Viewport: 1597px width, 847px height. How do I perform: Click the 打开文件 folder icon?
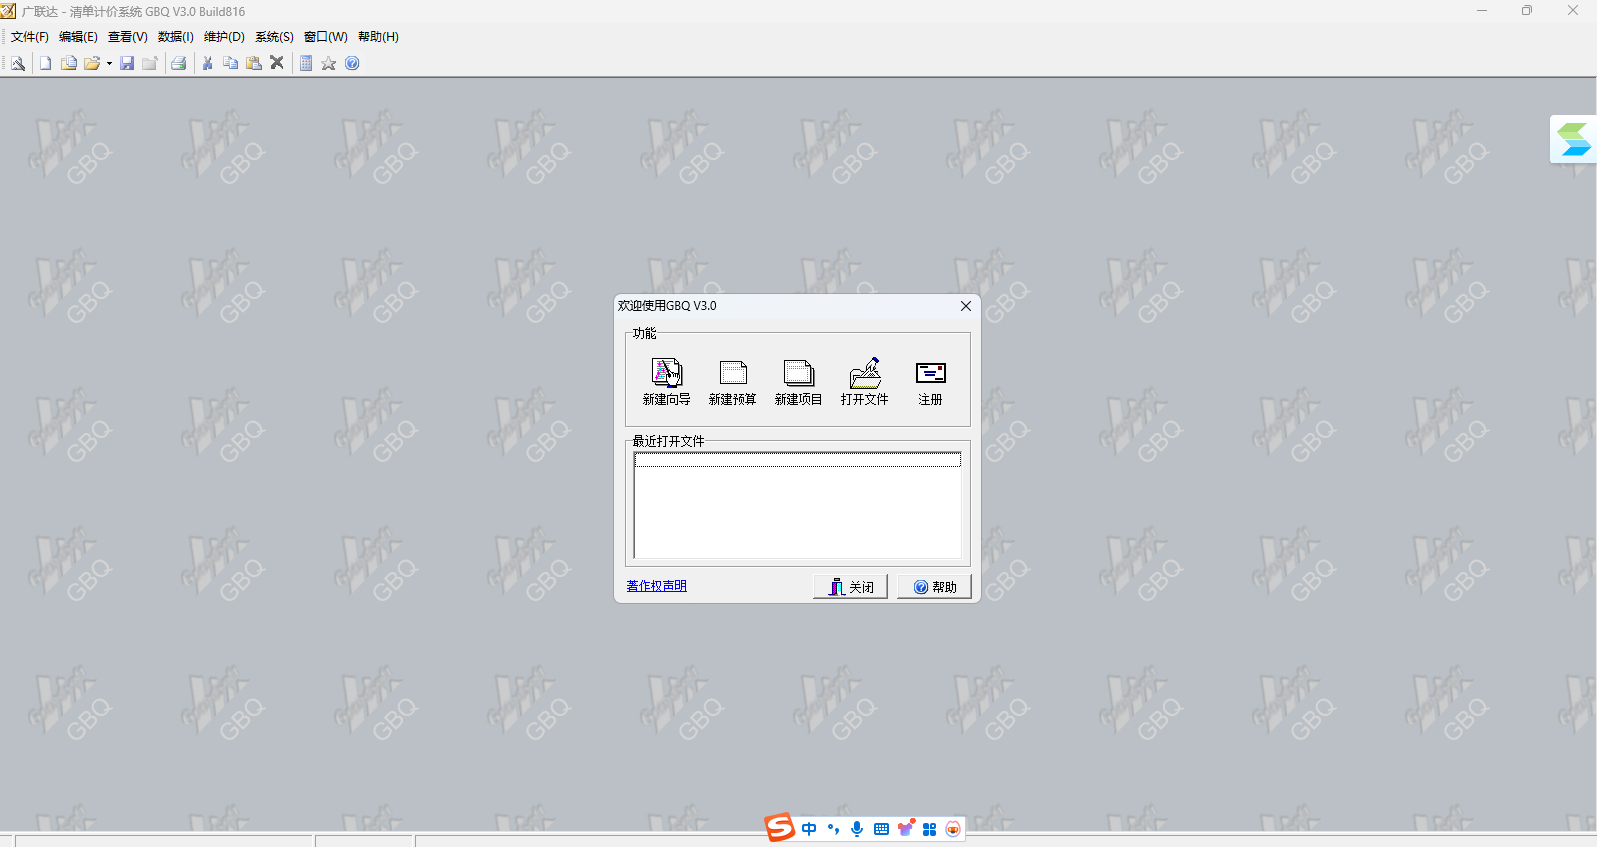[865, 373]
